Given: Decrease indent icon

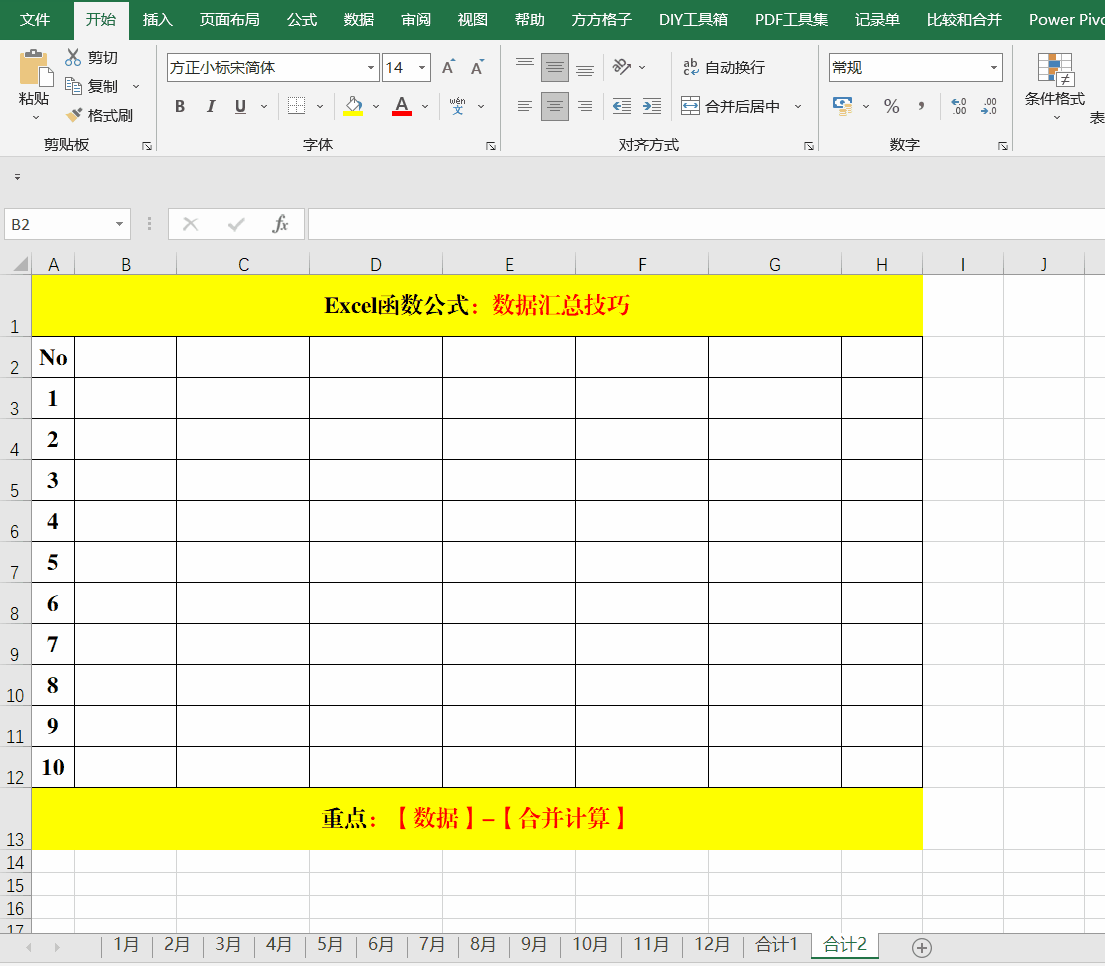Looking at the screenshot, I should click(x=622, y=106).
